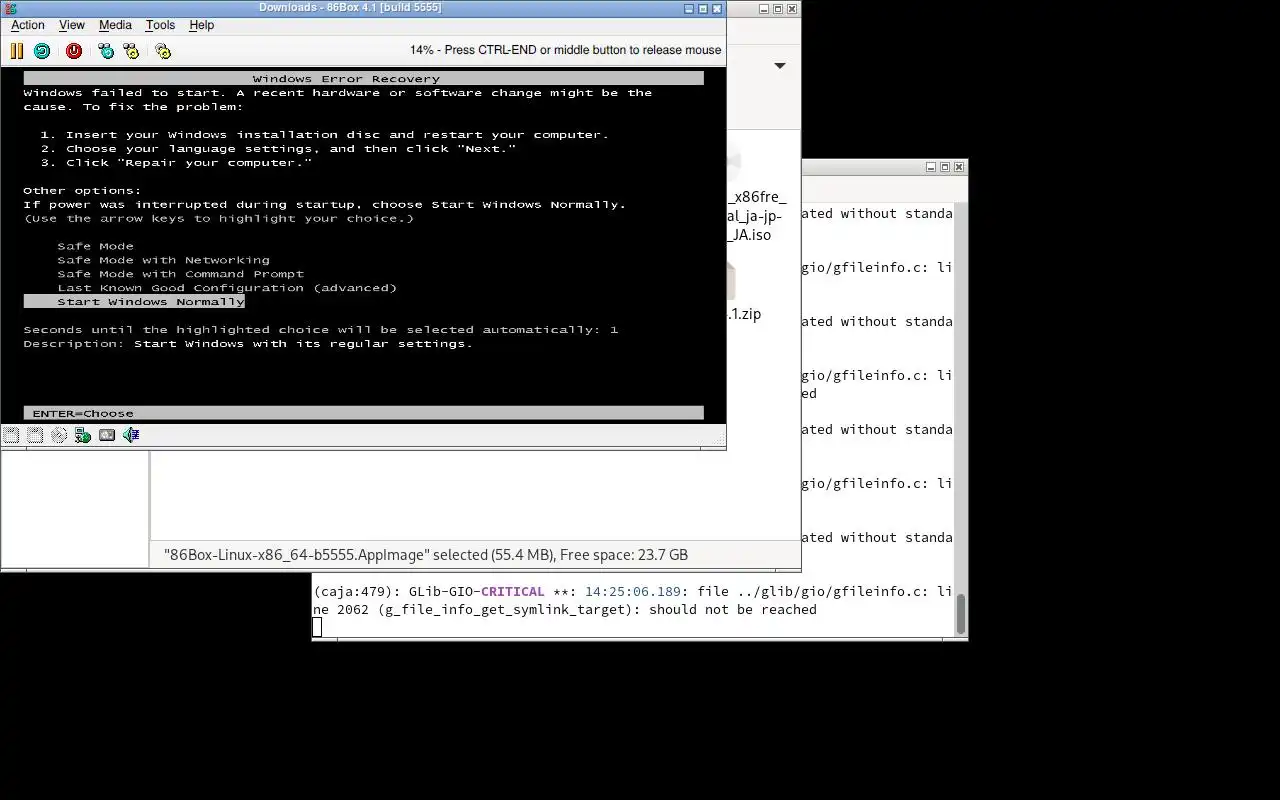Click the terminal's "GLib-GIO-CRITICAL" log text
Image resolution: width=1280 pixels, height=800 pixels.
[476, 591]
